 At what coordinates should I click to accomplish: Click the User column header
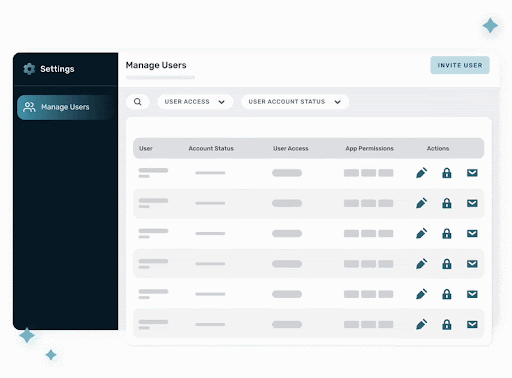[x=146, y=148]
